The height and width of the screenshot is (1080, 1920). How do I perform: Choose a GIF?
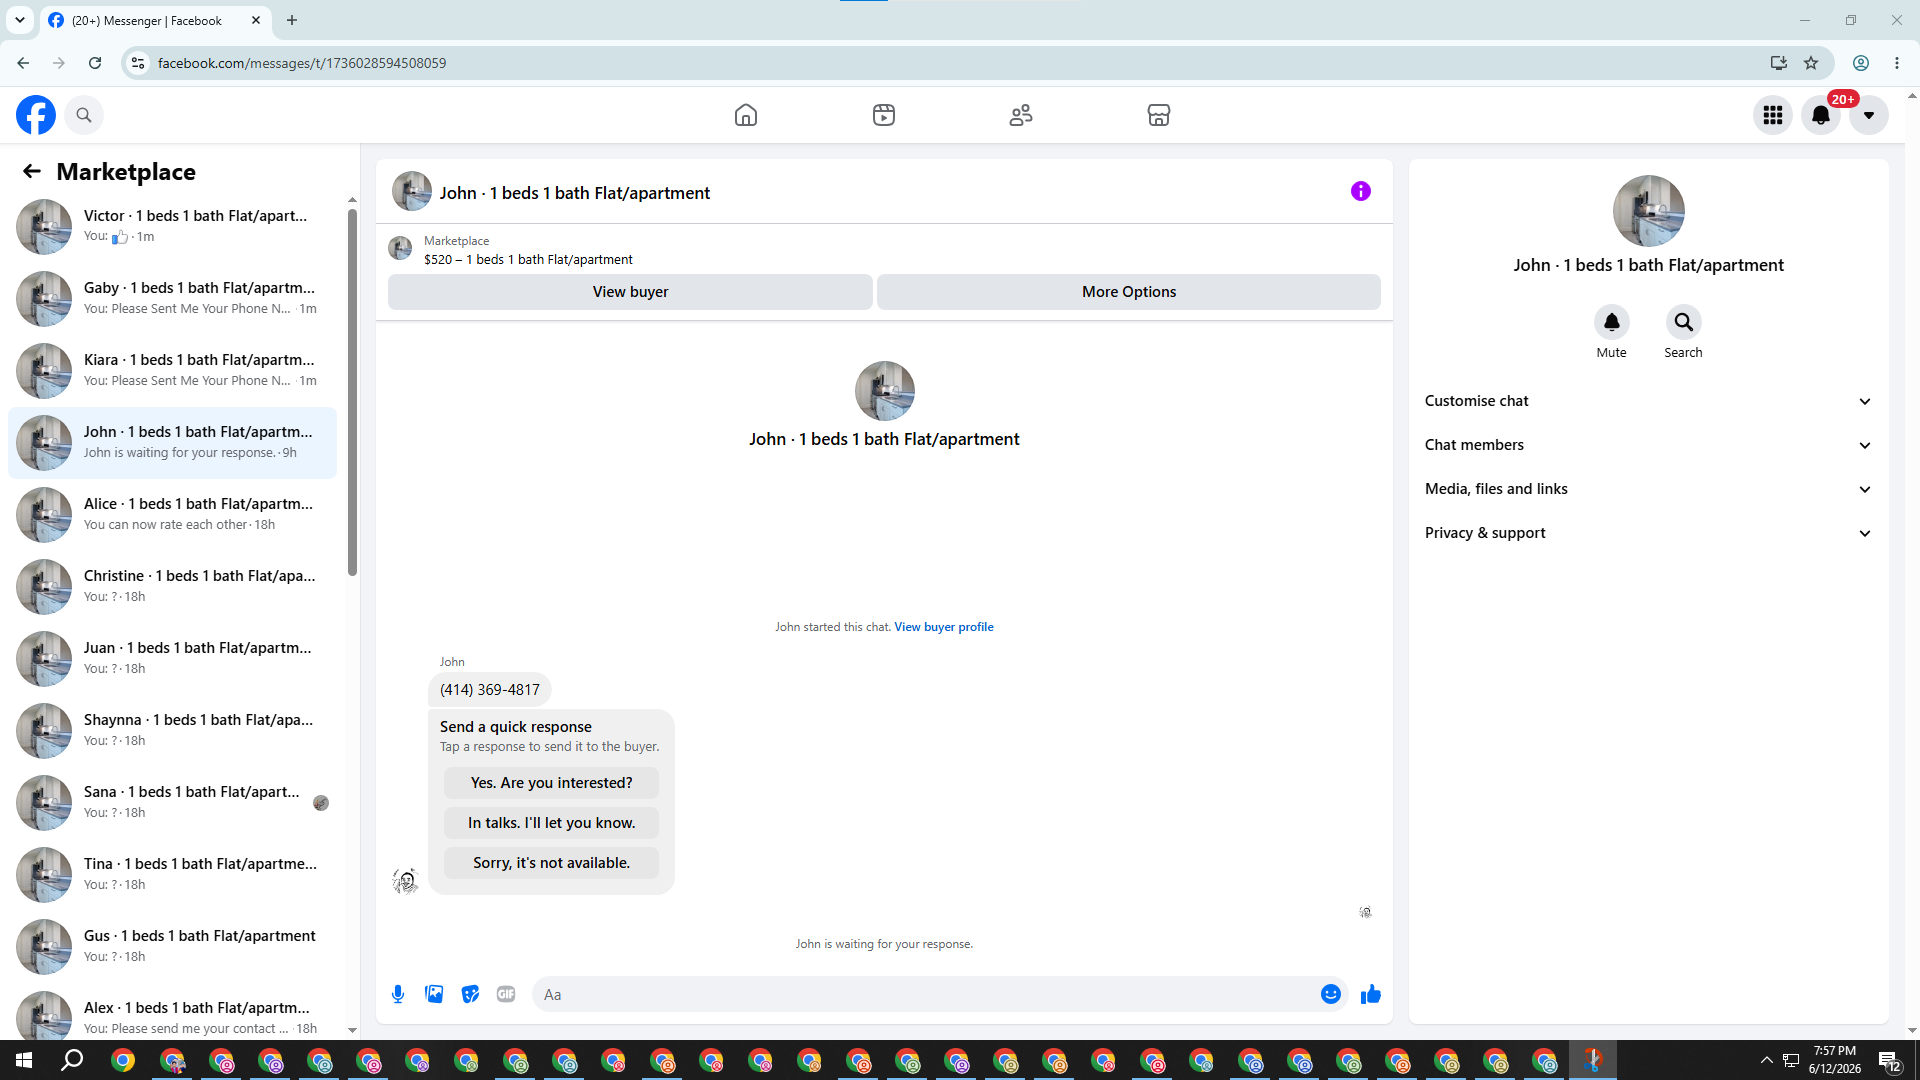tap(506, 994)
